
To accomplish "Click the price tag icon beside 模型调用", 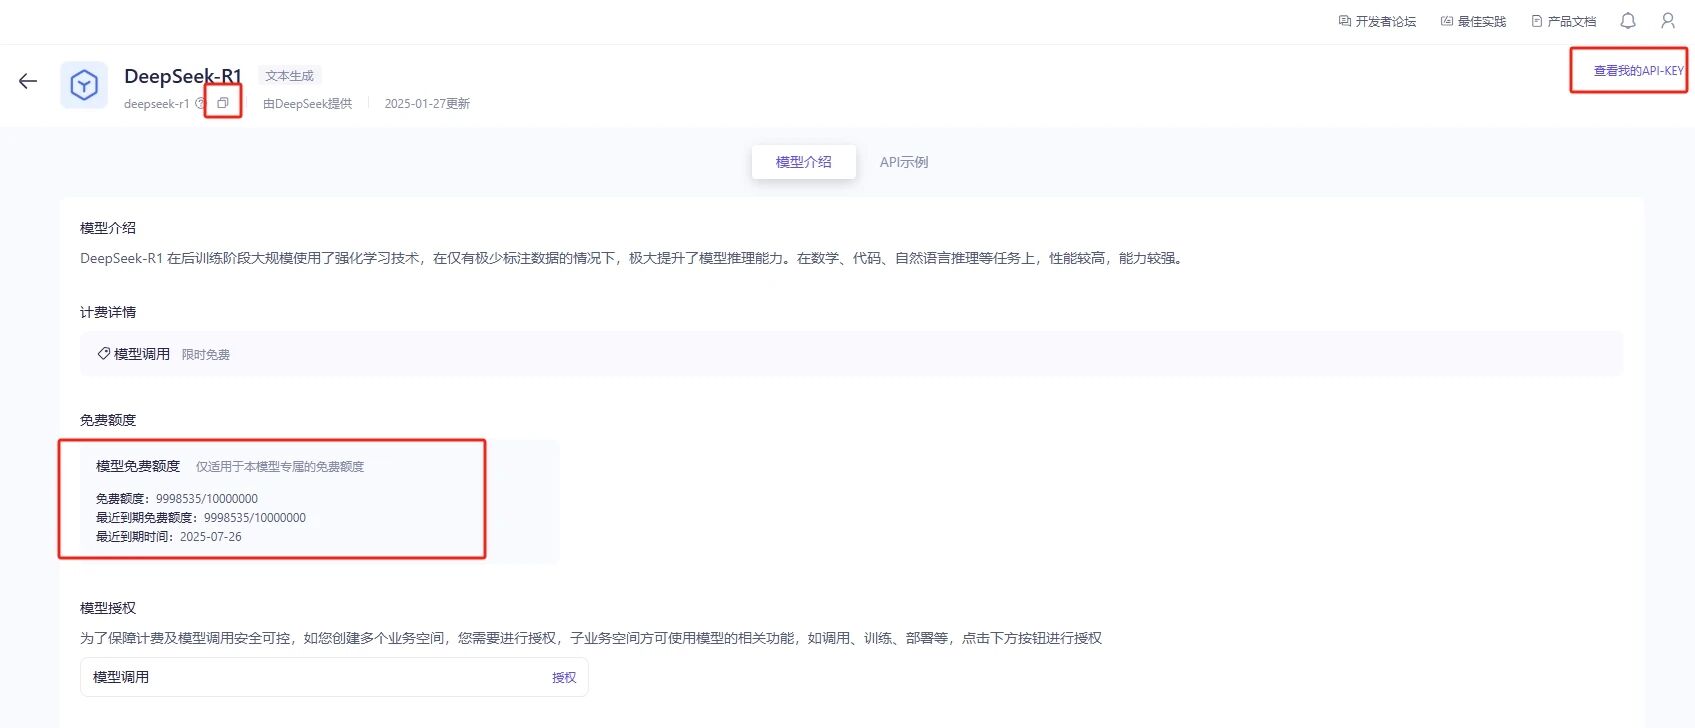I will point(103,354).
